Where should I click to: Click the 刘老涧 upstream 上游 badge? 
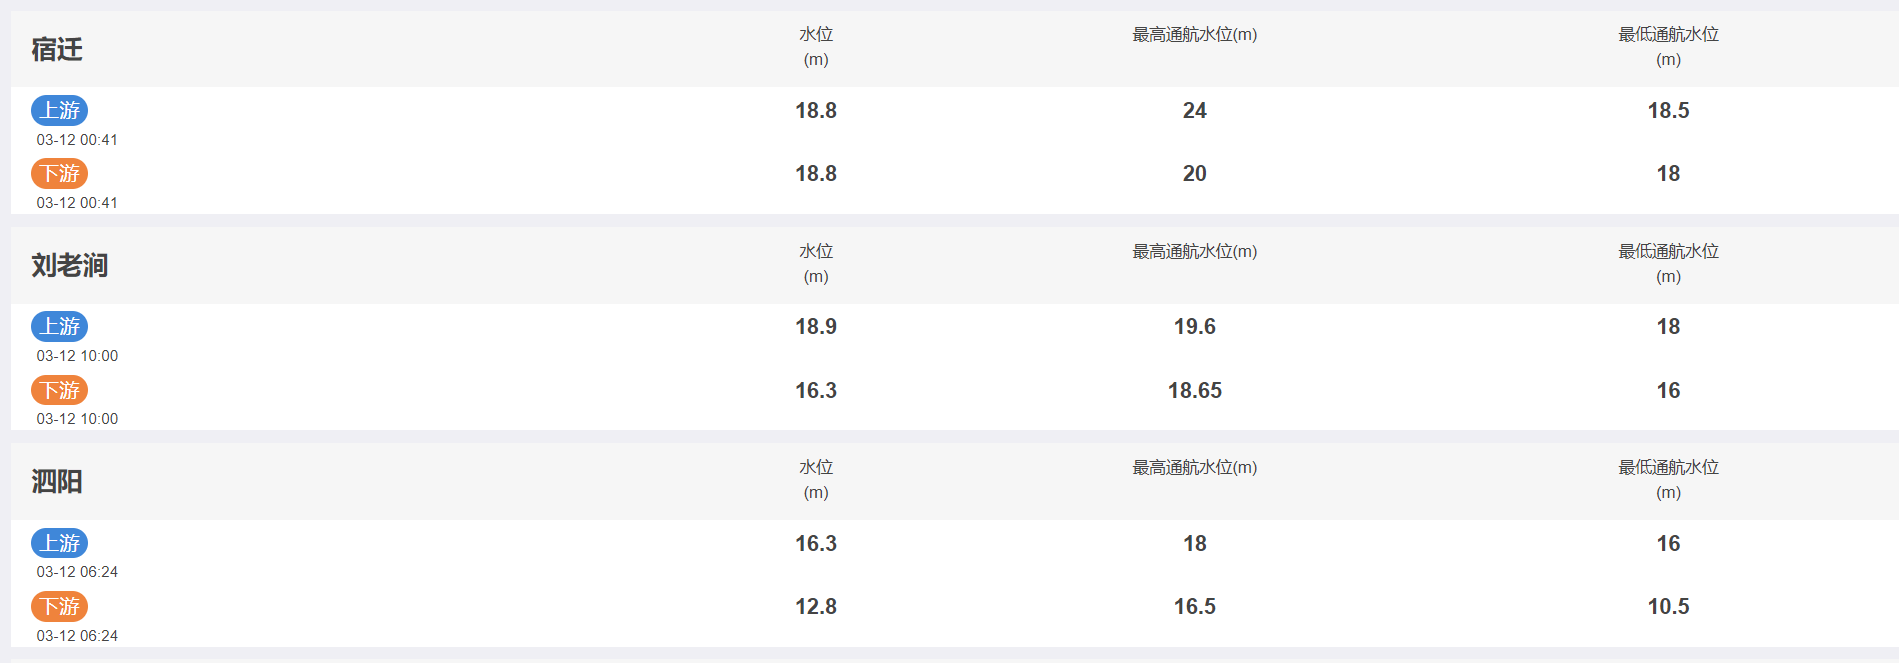[60, 326]
